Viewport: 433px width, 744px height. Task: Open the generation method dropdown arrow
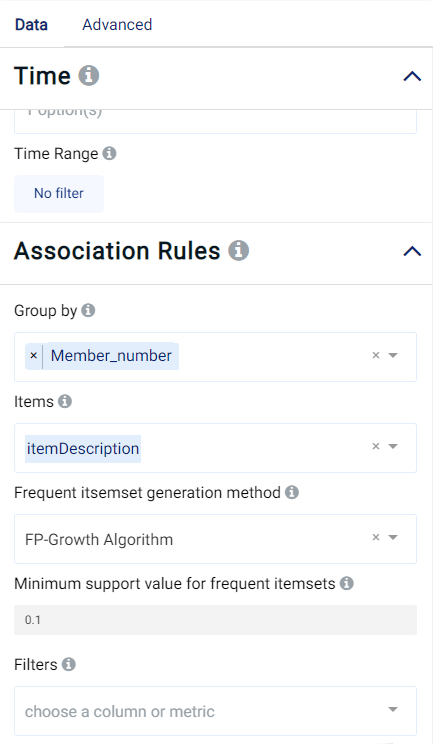393,538
